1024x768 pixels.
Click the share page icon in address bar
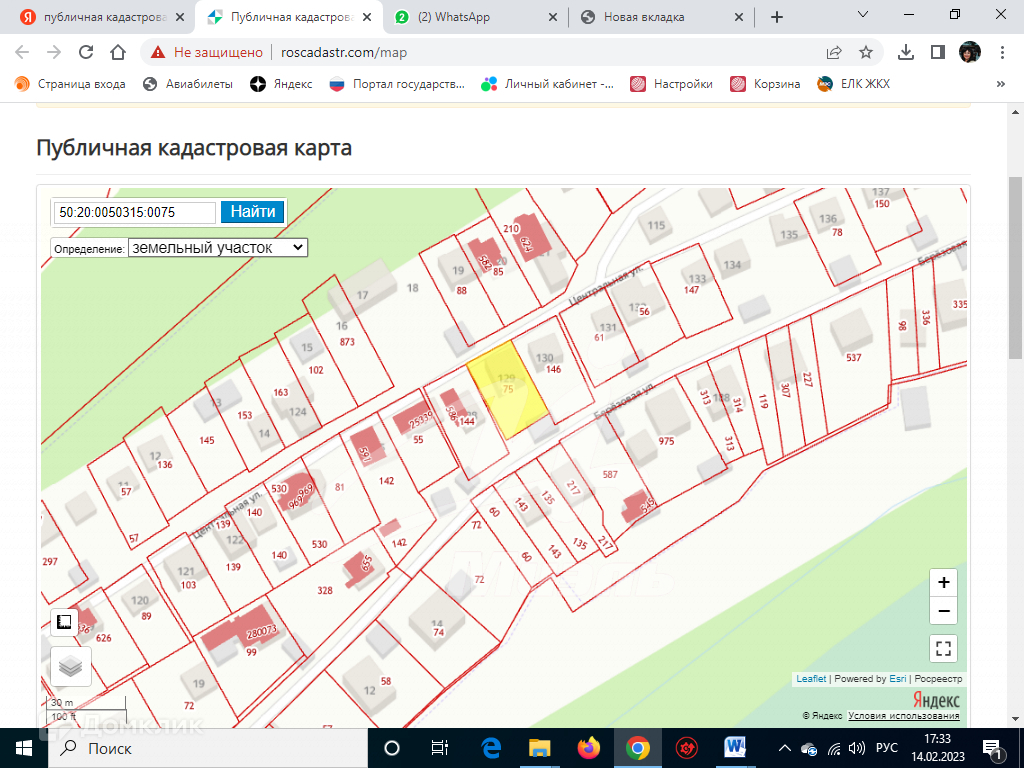(834, 52)
